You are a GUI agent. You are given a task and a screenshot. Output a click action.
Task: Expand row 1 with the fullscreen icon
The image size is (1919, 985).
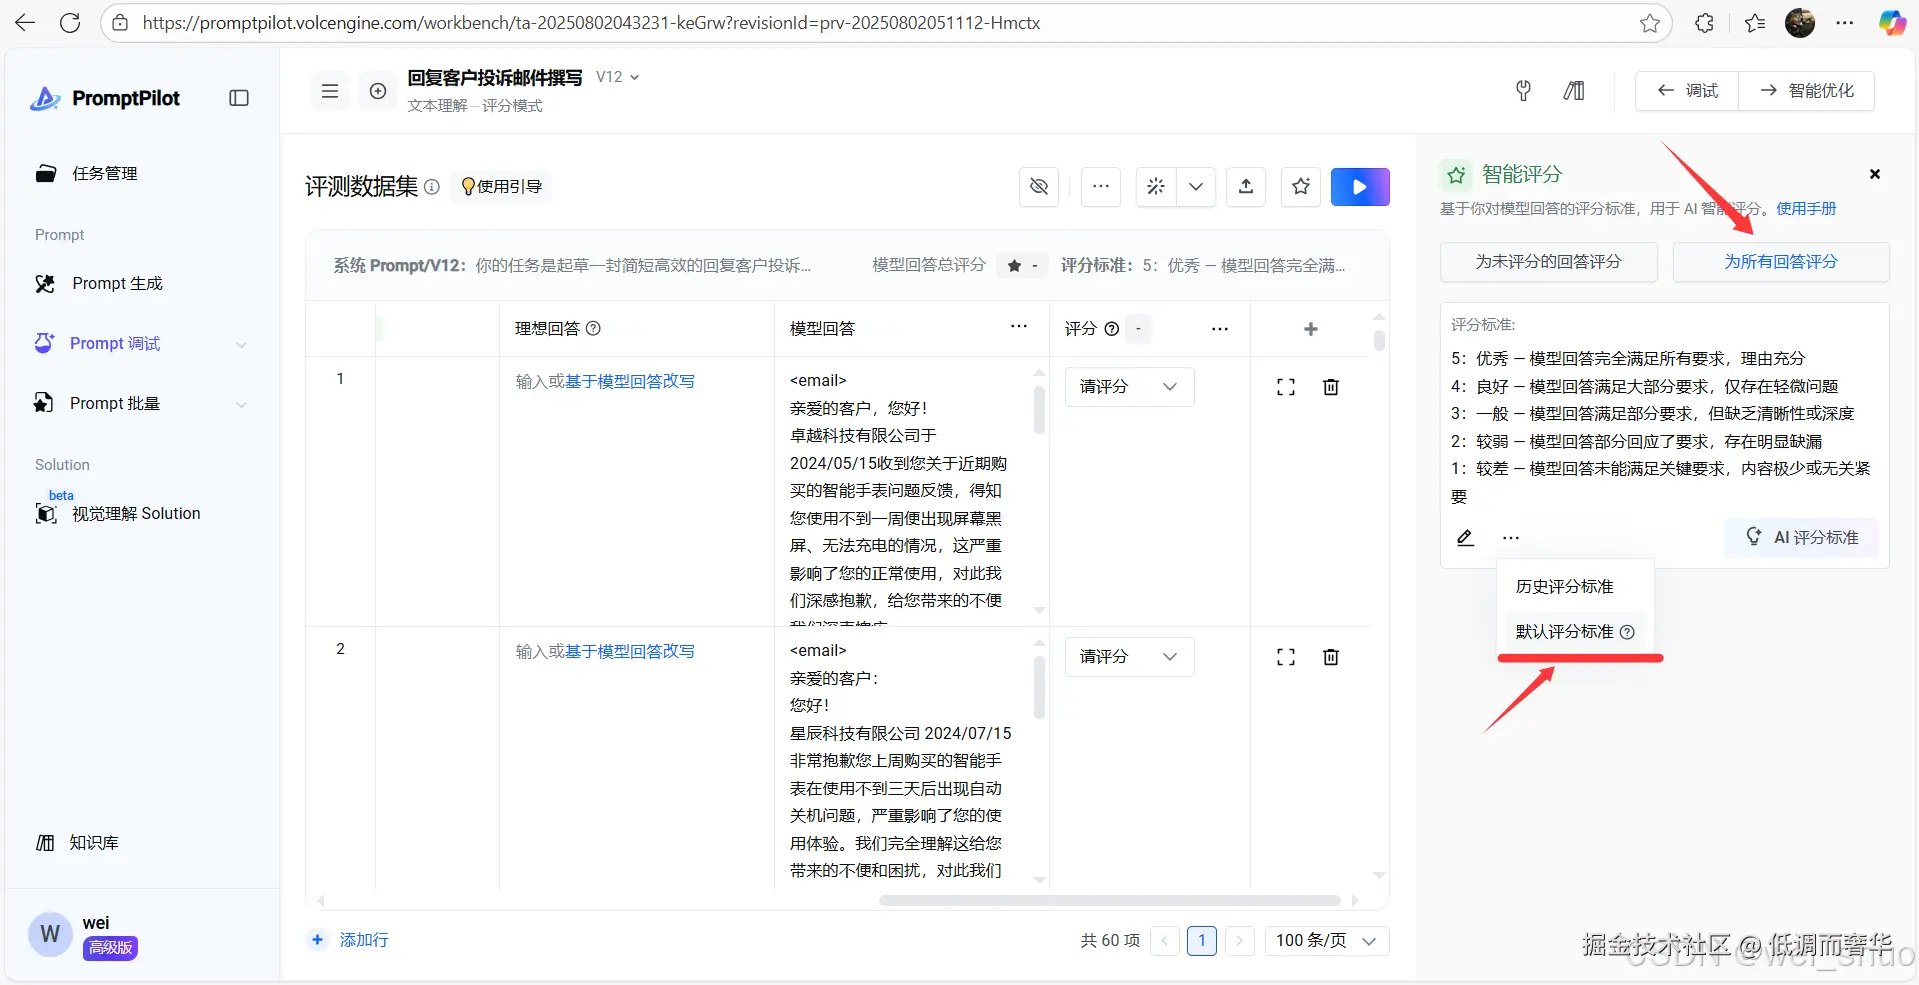[x=1285, y=386]
